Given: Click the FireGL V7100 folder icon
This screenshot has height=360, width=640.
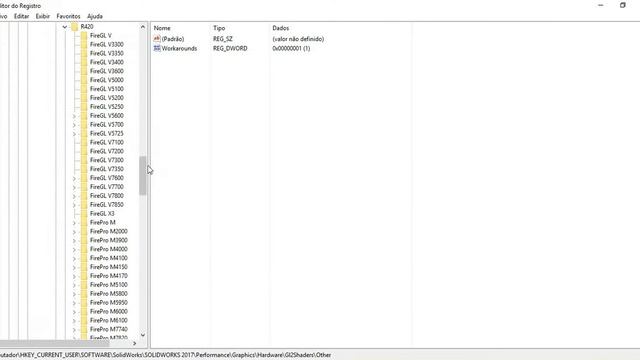Looking at the screenshot, I should click(84, 142).
